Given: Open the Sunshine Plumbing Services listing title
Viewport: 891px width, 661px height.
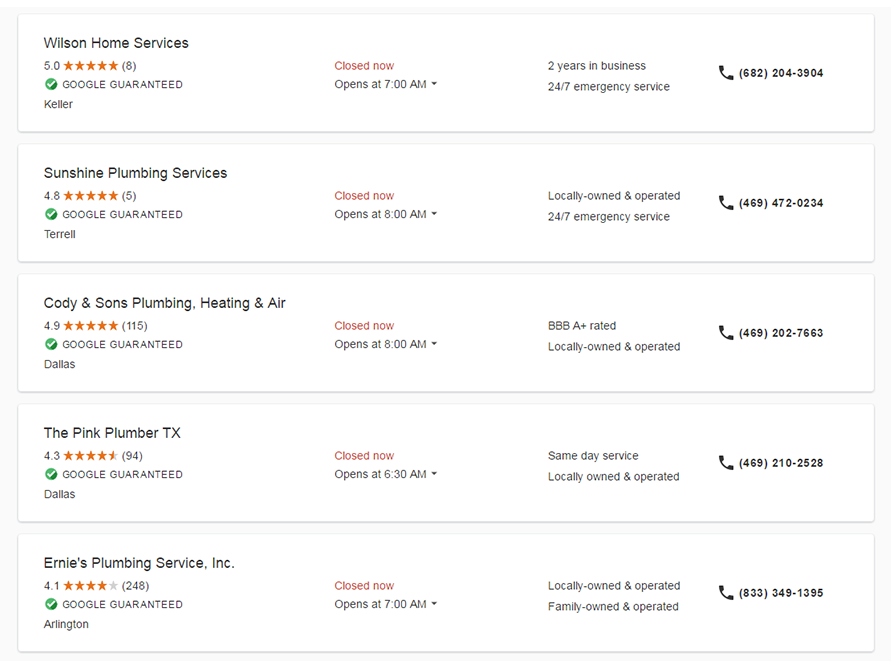Looking at the screenshot, I should pos(135,173).
